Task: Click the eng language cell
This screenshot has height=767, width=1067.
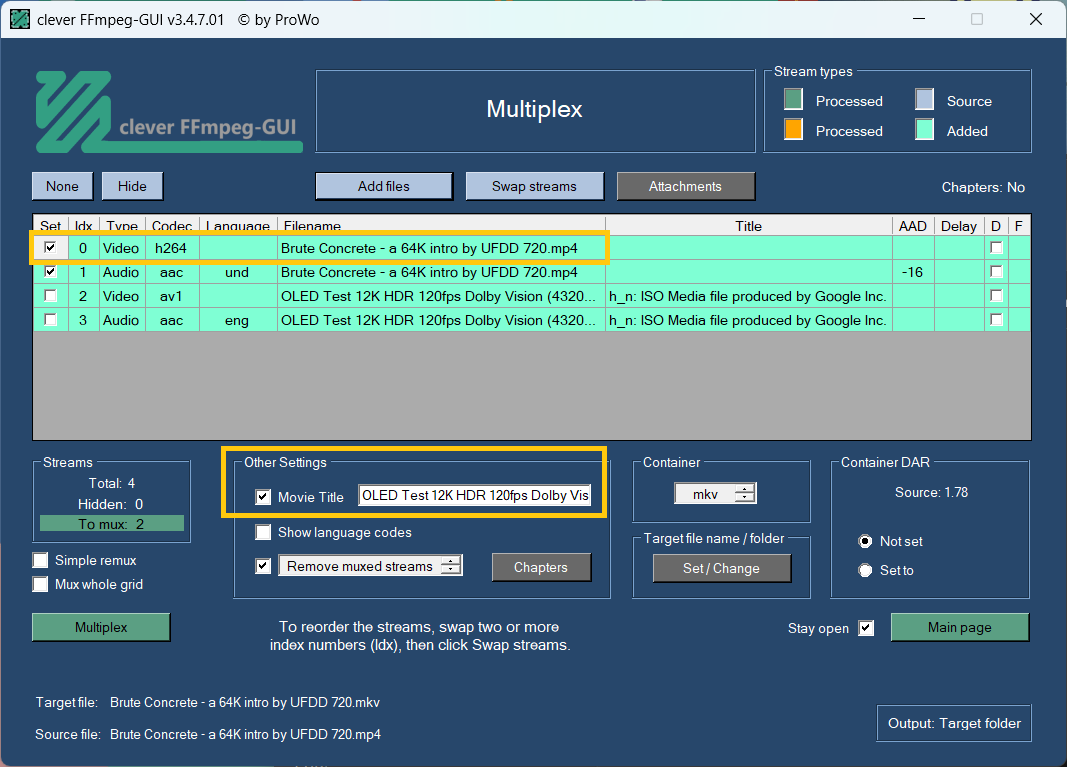Action: 237,320
